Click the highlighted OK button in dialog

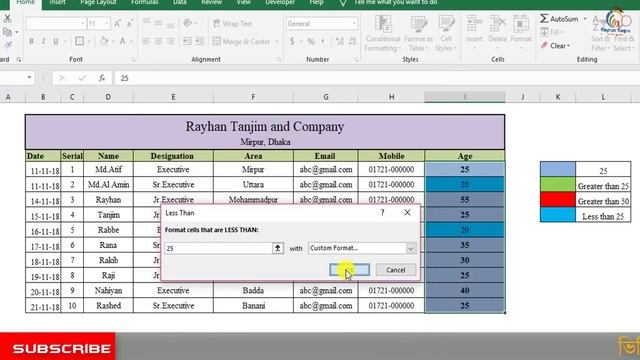point(350,270)
